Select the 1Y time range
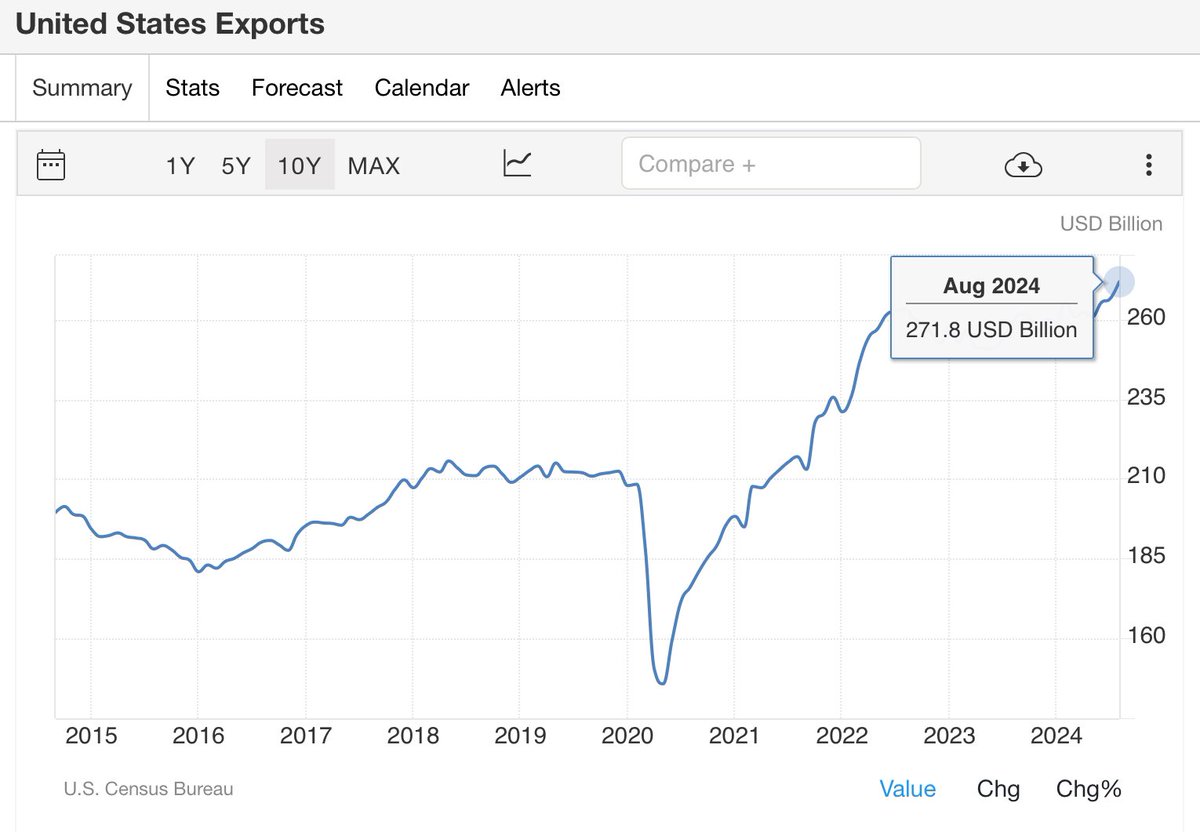Screen dimensions: 1200x832 180,166
